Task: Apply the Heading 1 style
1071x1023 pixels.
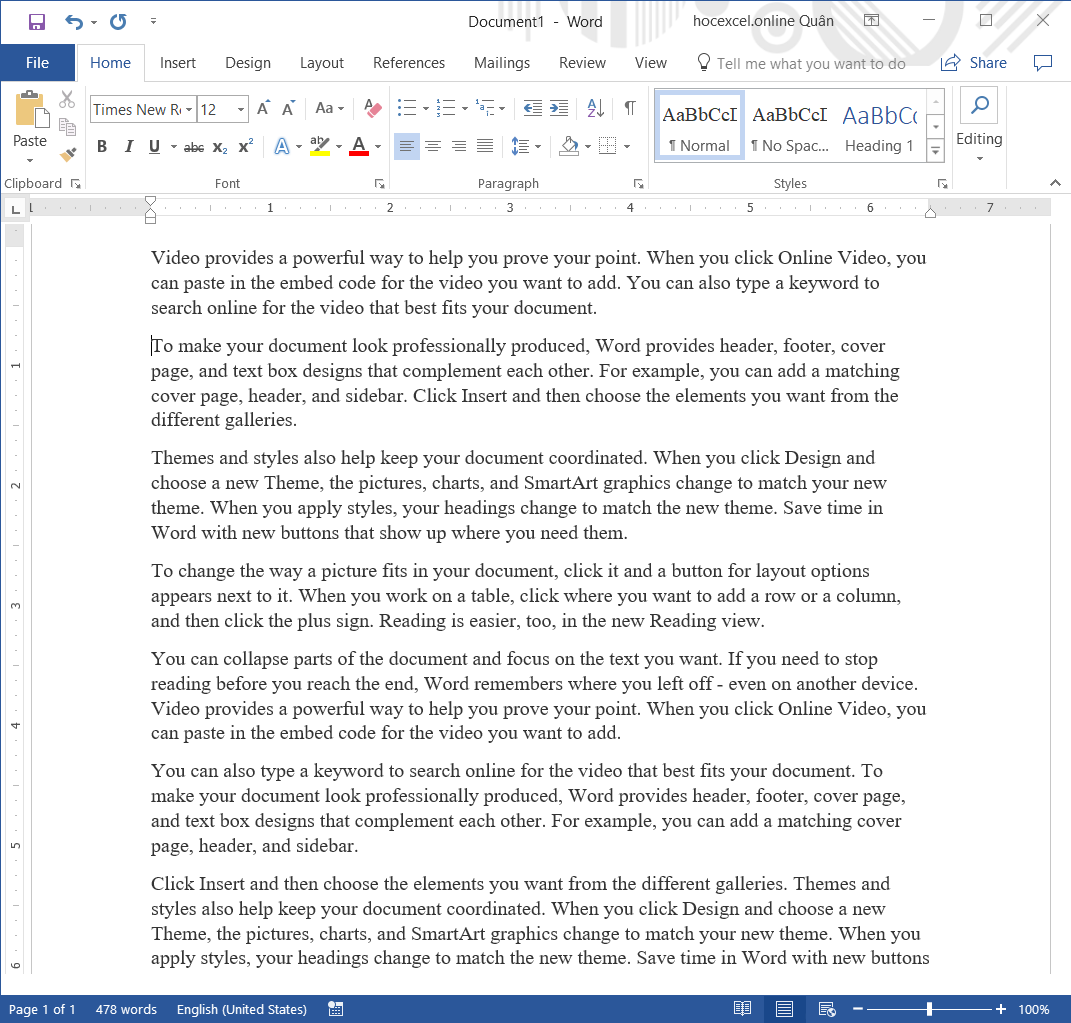Action: [x=879, y=127]
